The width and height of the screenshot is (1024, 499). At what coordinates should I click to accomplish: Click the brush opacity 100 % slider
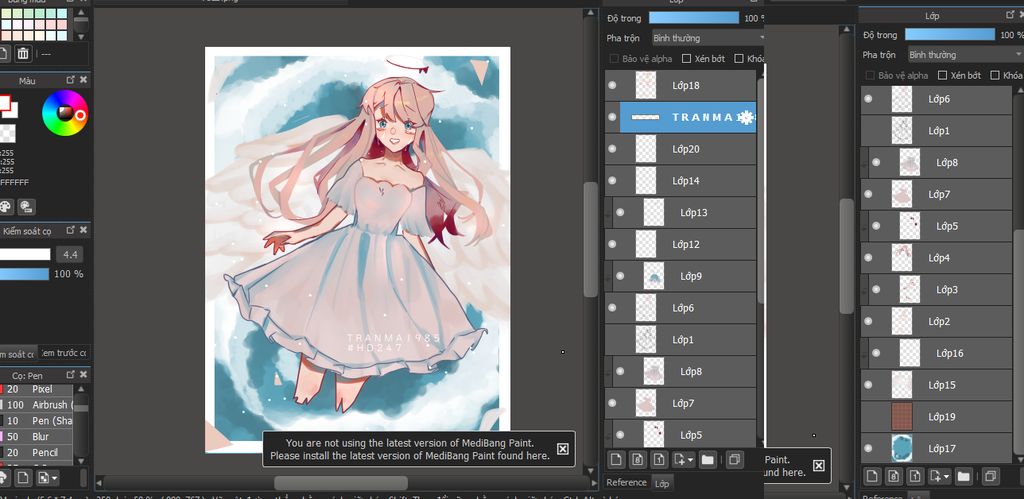(24, 274)
